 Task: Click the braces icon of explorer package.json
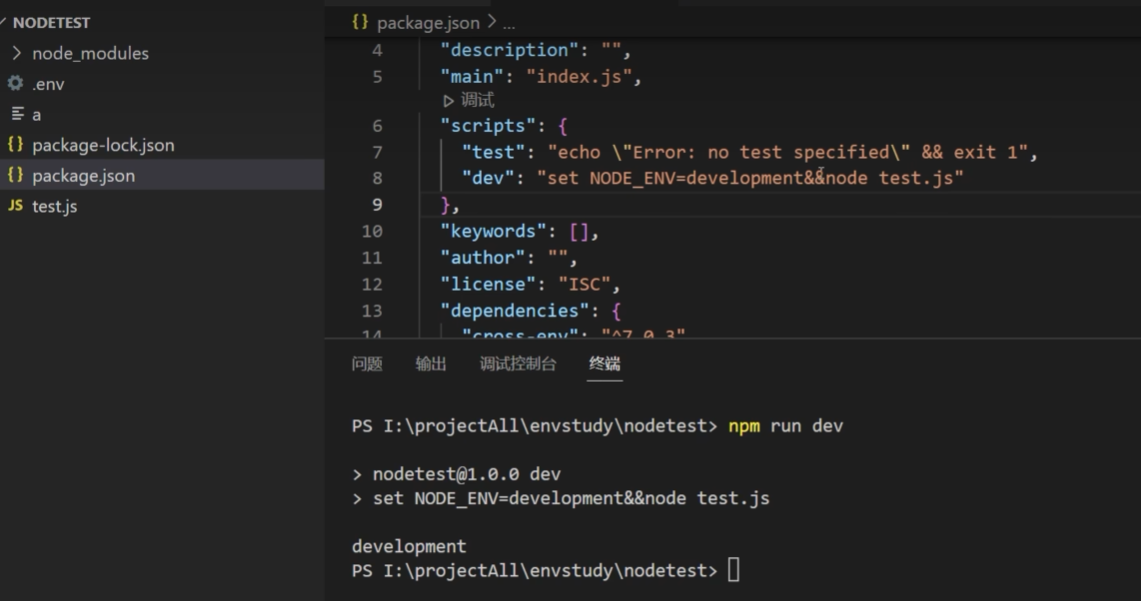[x=15, y=175]
